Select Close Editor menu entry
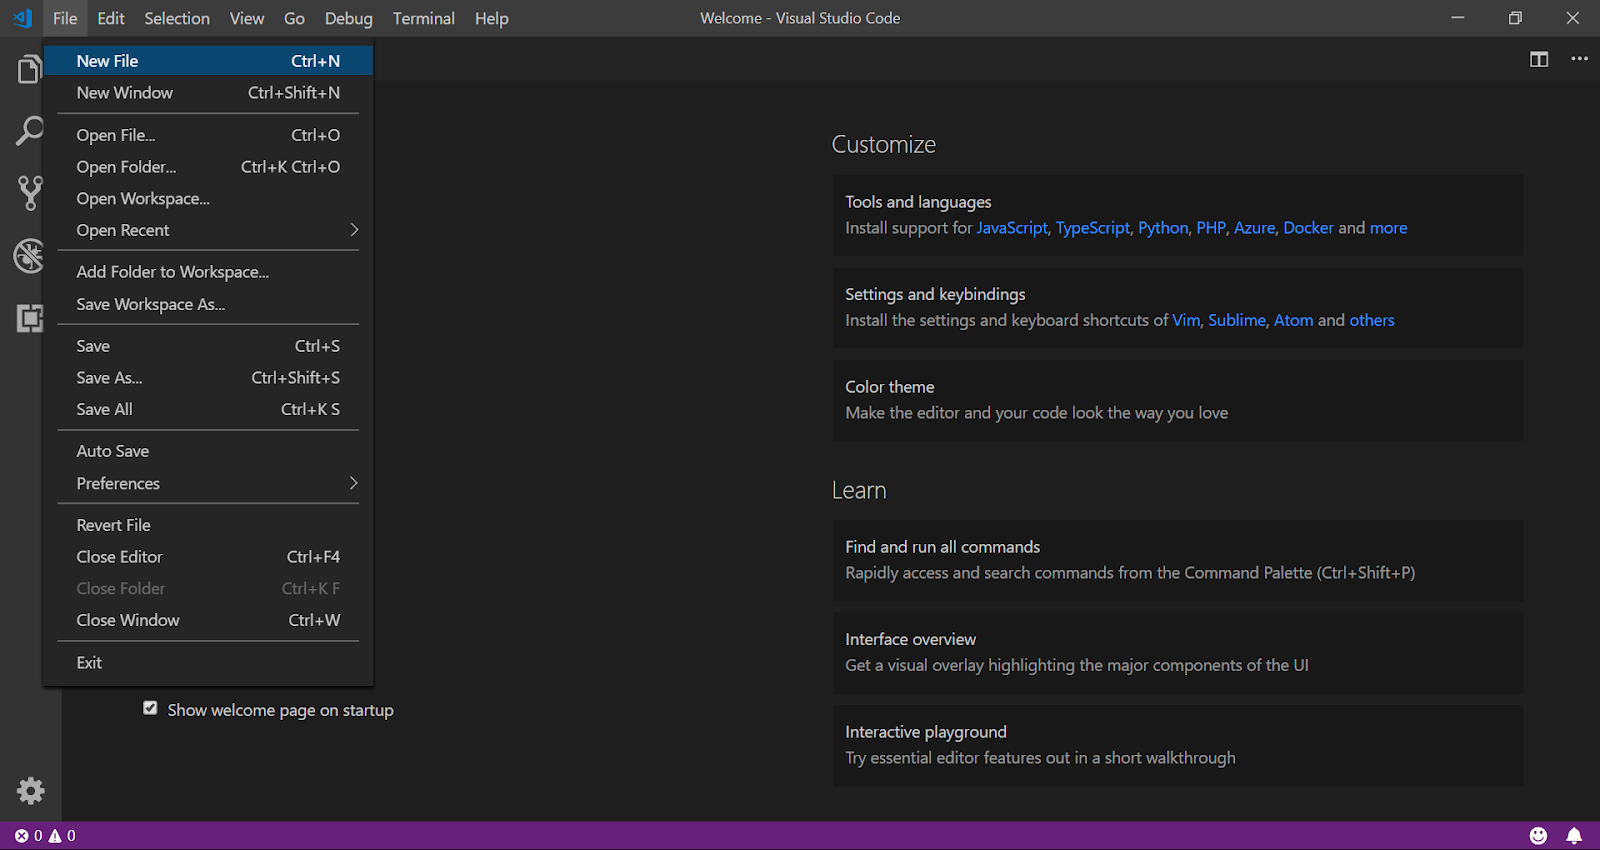 (208, 557)
